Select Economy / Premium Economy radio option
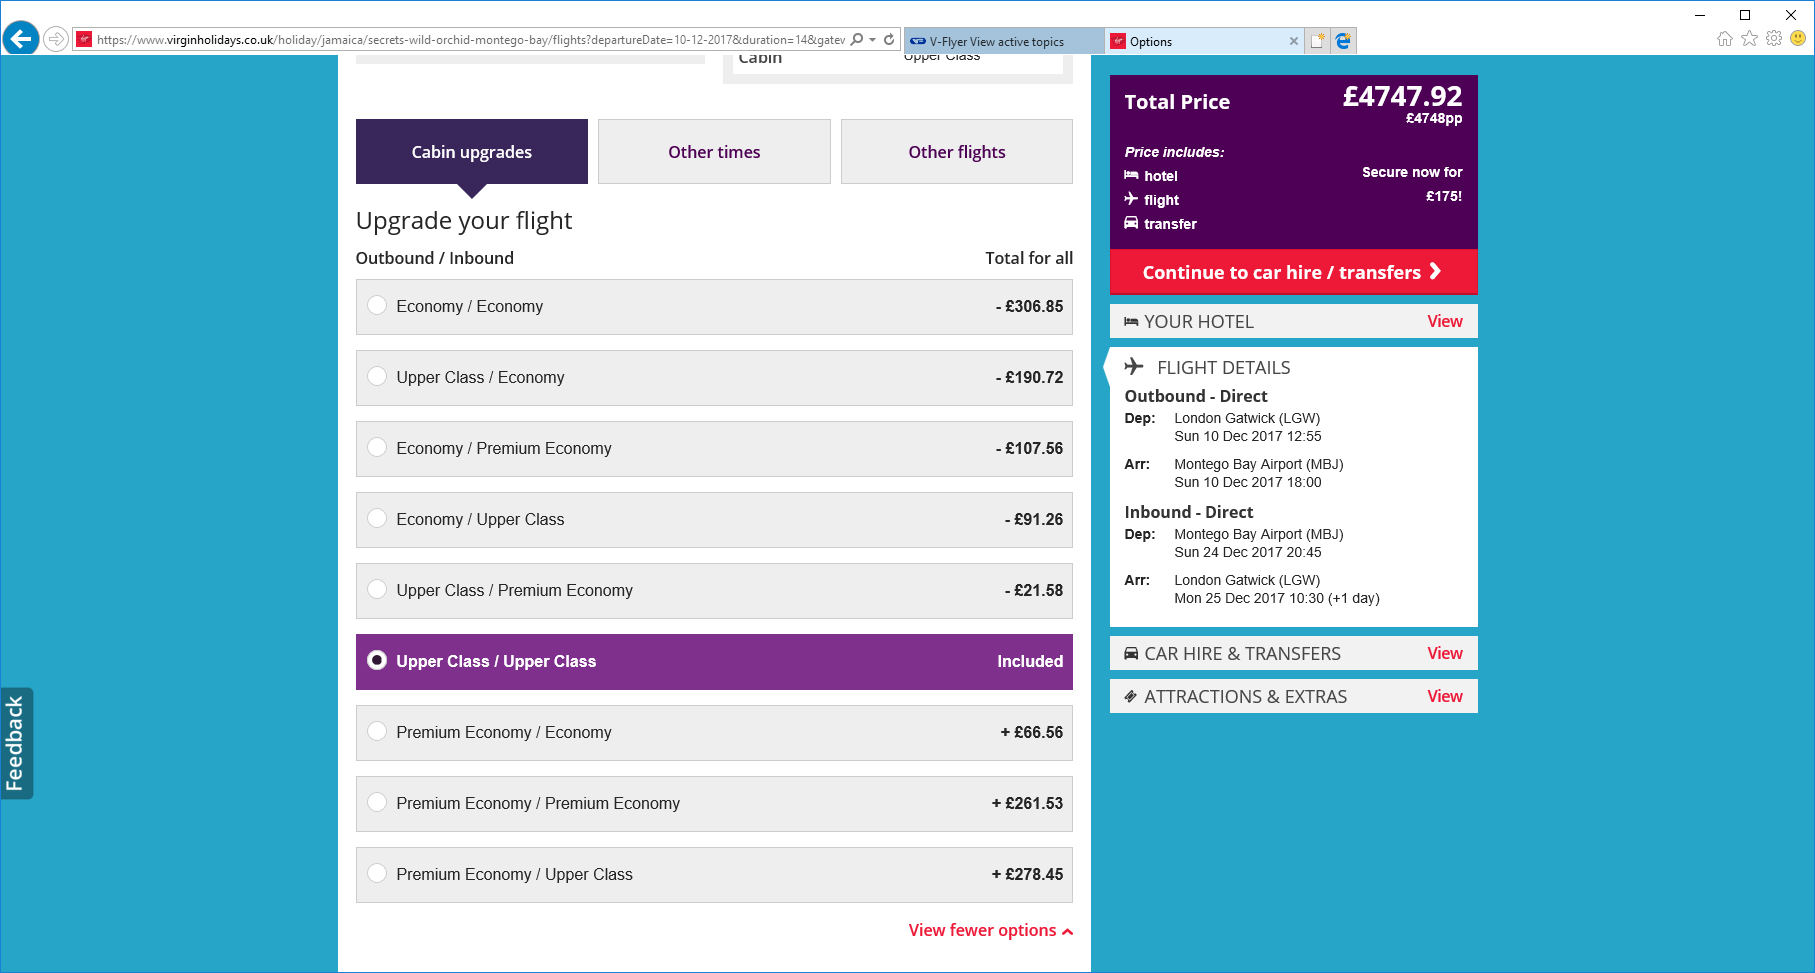 pyautogui.click(x=377, y=448)
